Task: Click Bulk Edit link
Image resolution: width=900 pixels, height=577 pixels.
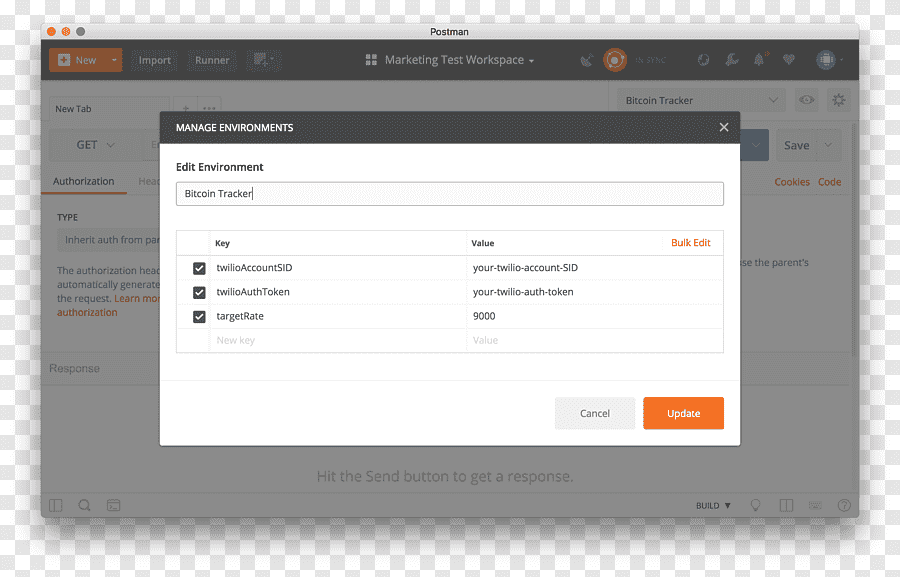Action: [x=690, y=243]
